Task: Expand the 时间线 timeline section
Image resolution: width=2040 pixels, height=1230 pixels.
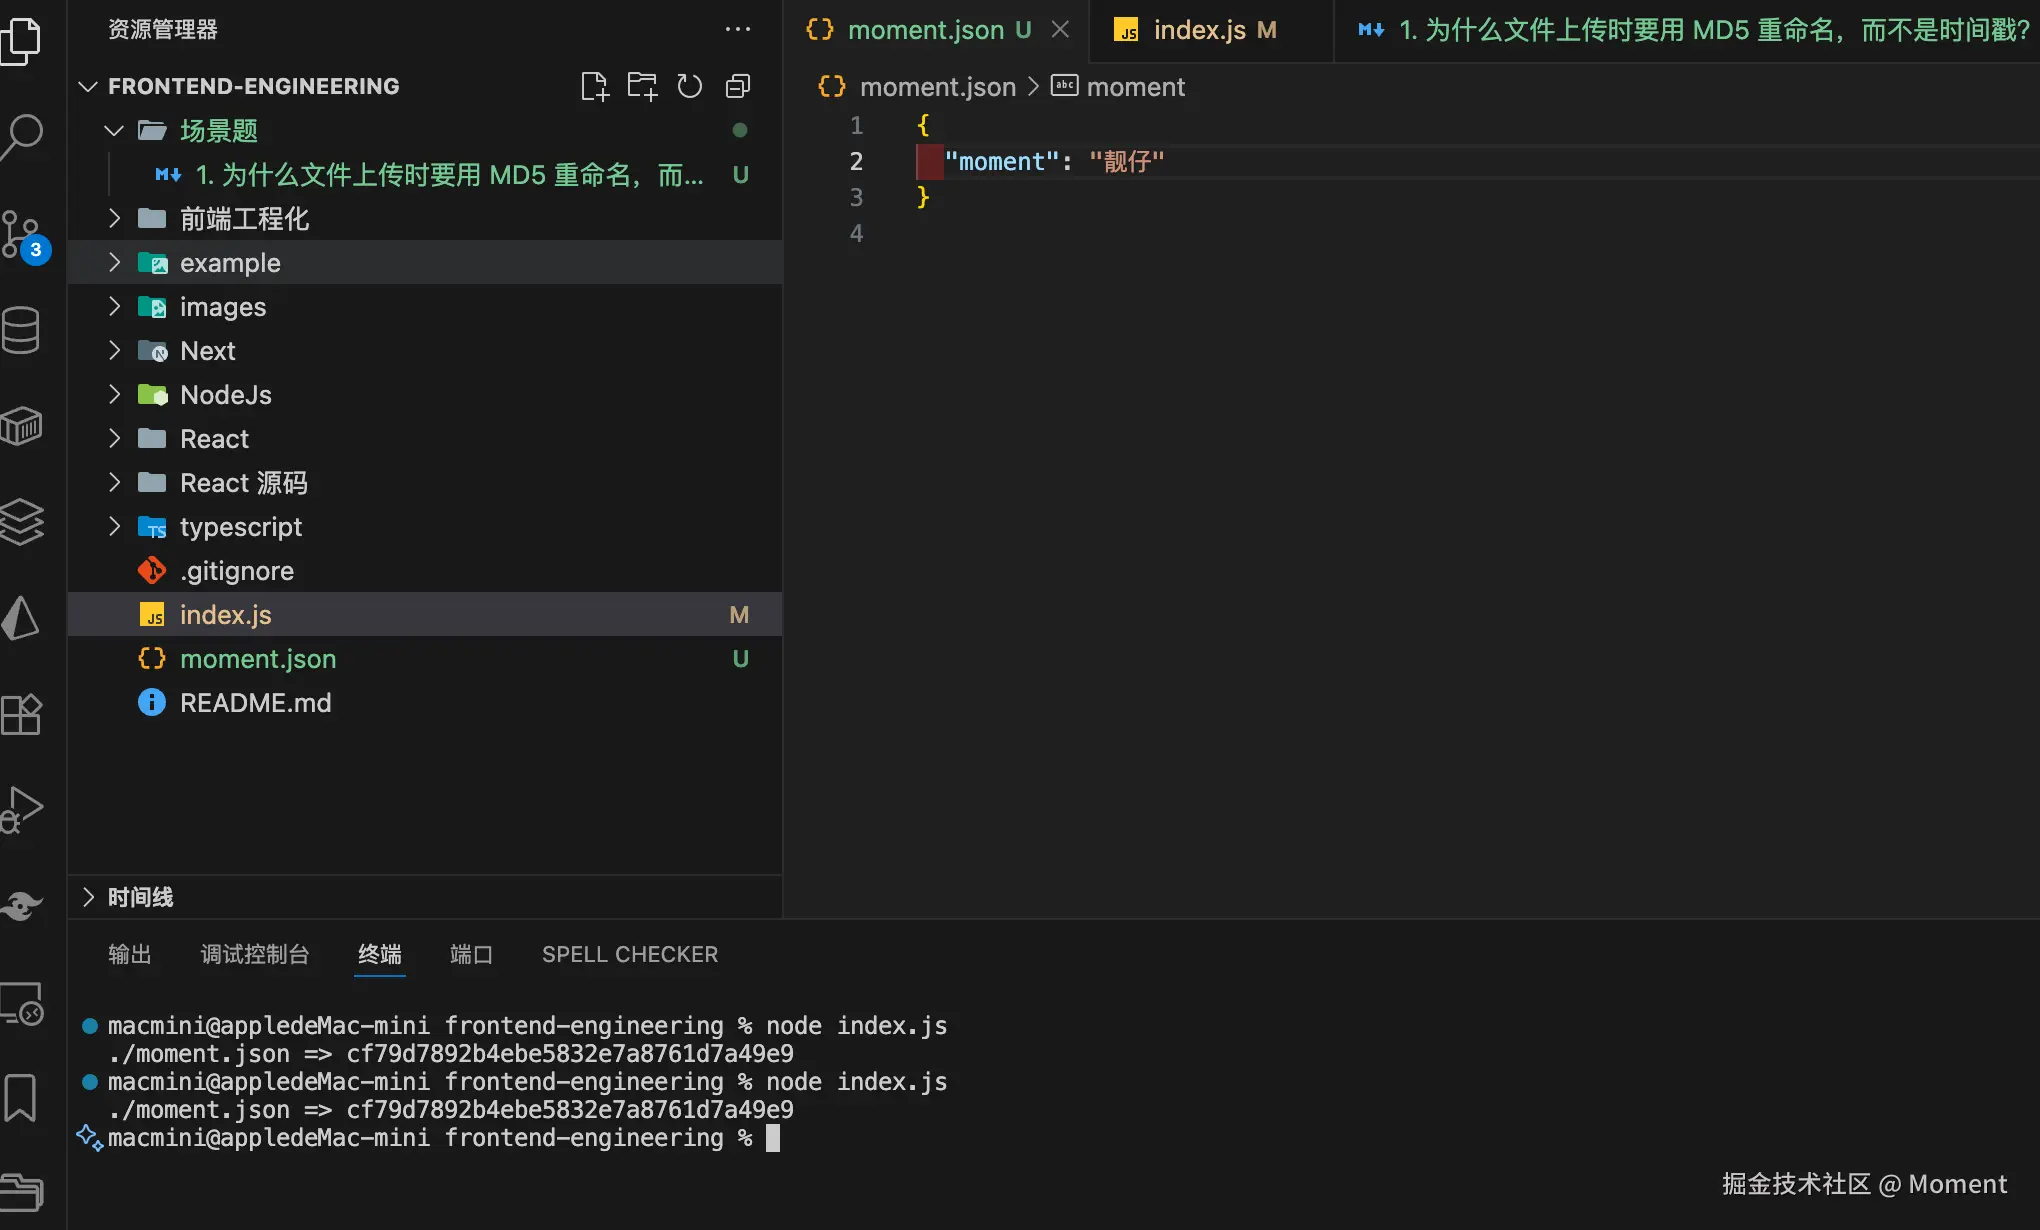Action: click(140, 897)
